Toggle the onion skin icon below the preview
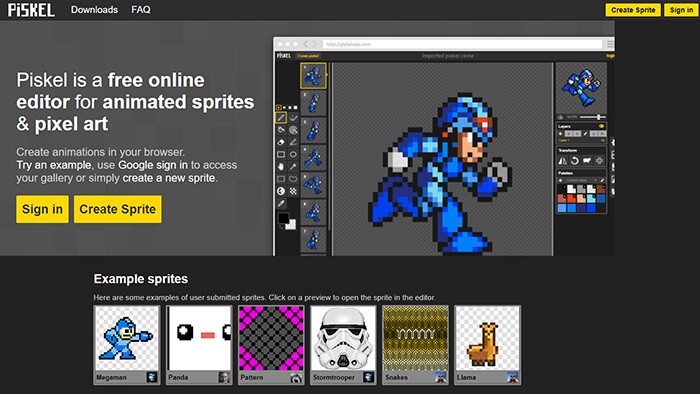This screenshot has height=394, width=700. click(560, 117)
